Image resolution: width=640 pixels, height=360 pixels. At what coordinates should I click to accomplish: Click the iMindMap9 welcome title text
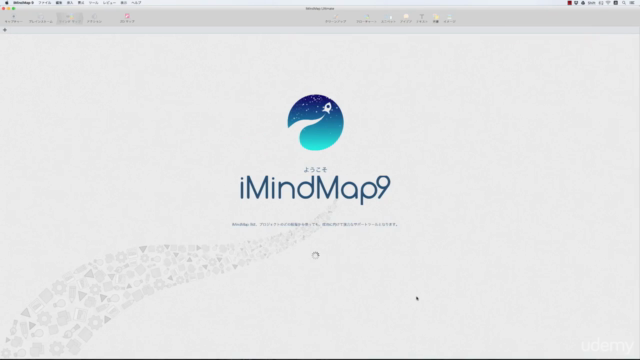(315, 189)
